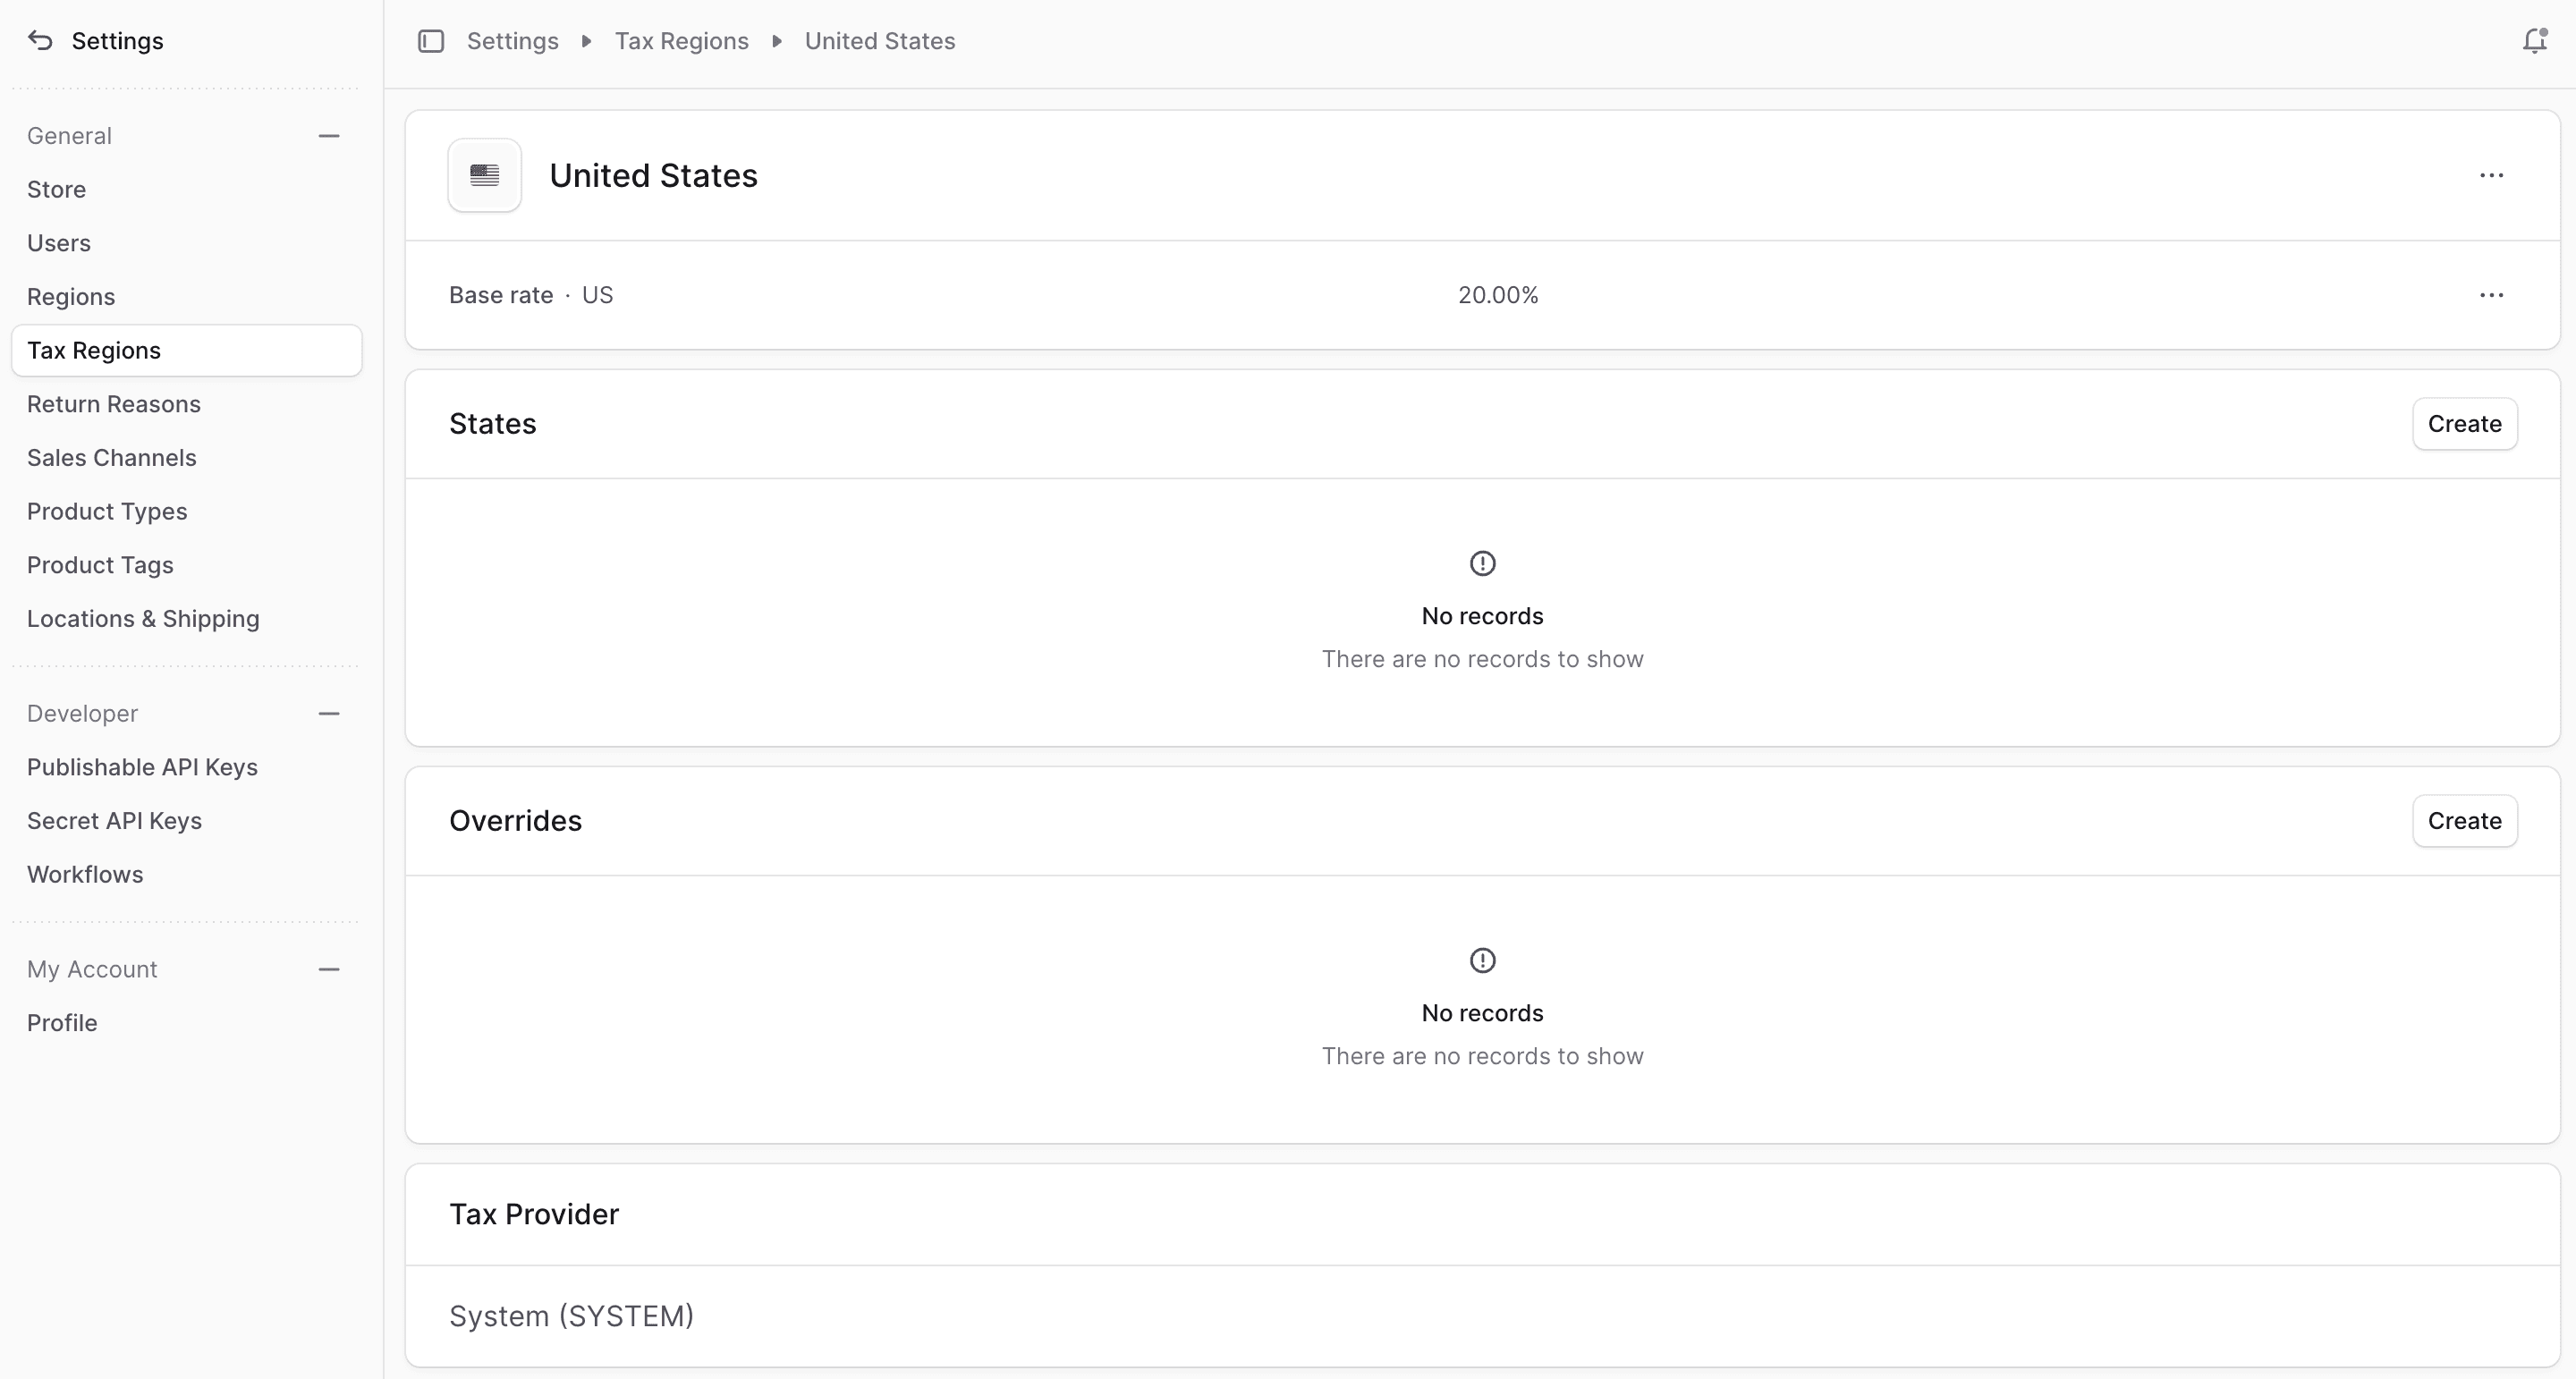Image resolution: width=2576 pixels, height=1379 pixels.
Task: Collapse the General section
Action: [x=329, y=136]
